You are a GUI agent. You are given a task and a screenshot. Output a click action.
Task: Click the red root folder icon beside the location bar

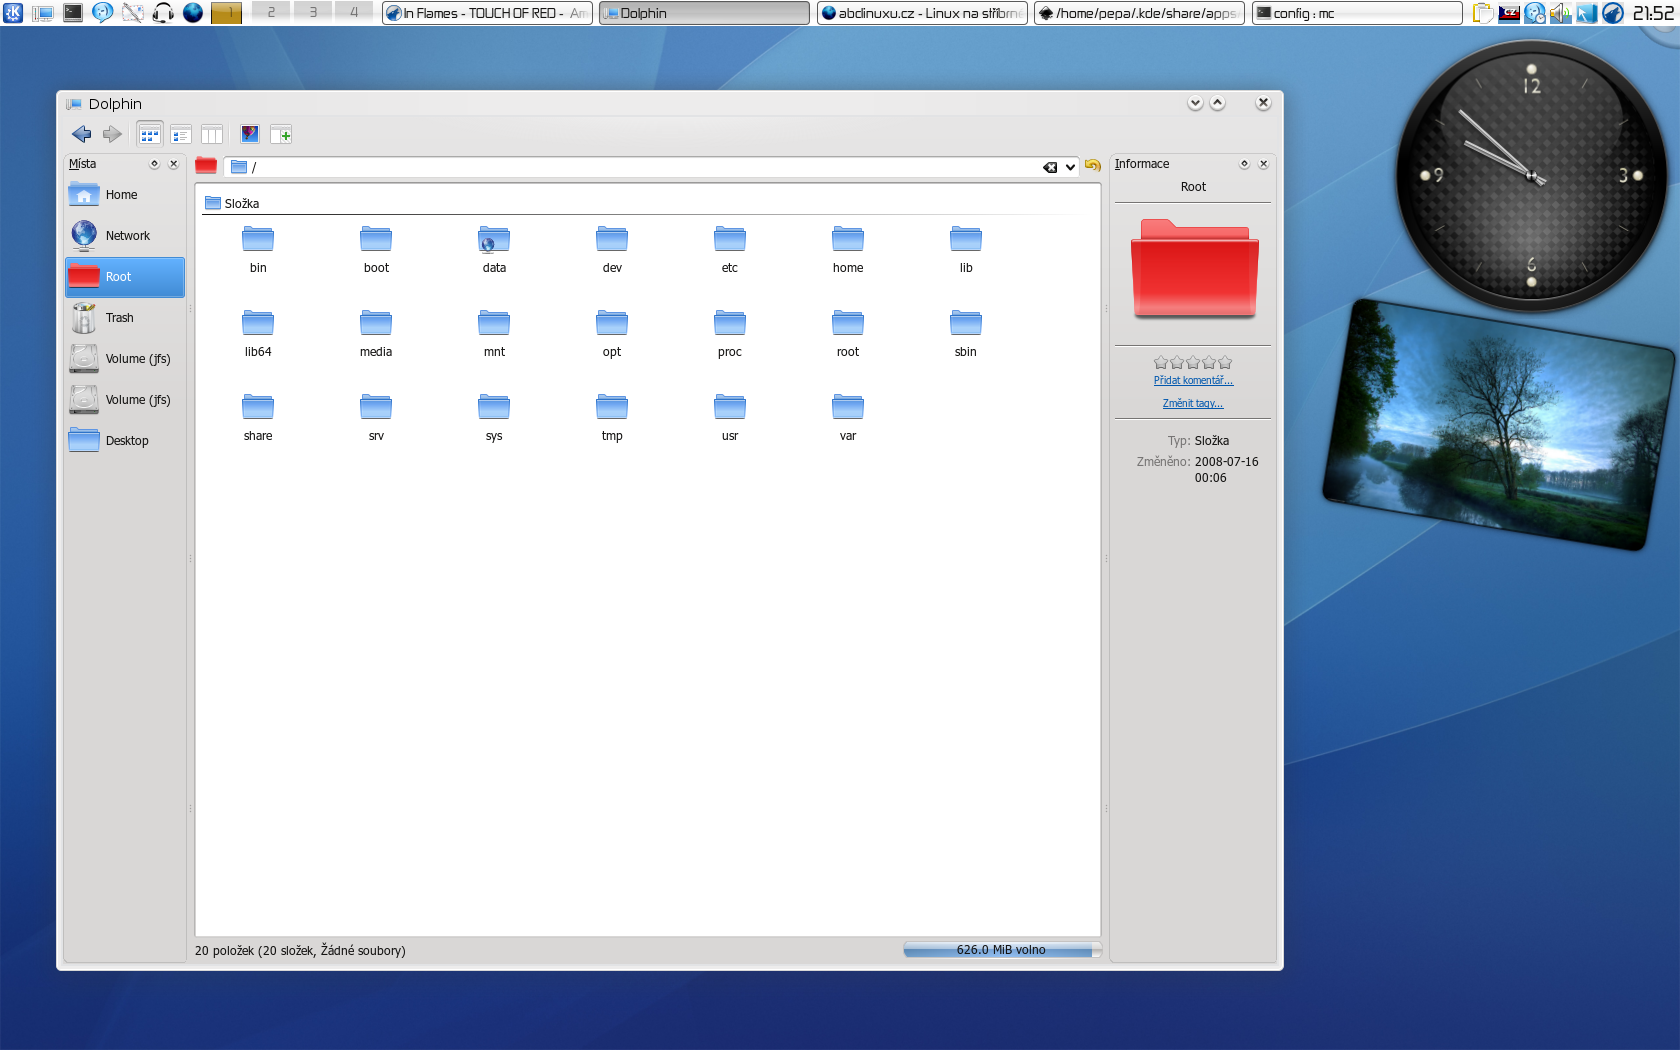tap(206, 166)
